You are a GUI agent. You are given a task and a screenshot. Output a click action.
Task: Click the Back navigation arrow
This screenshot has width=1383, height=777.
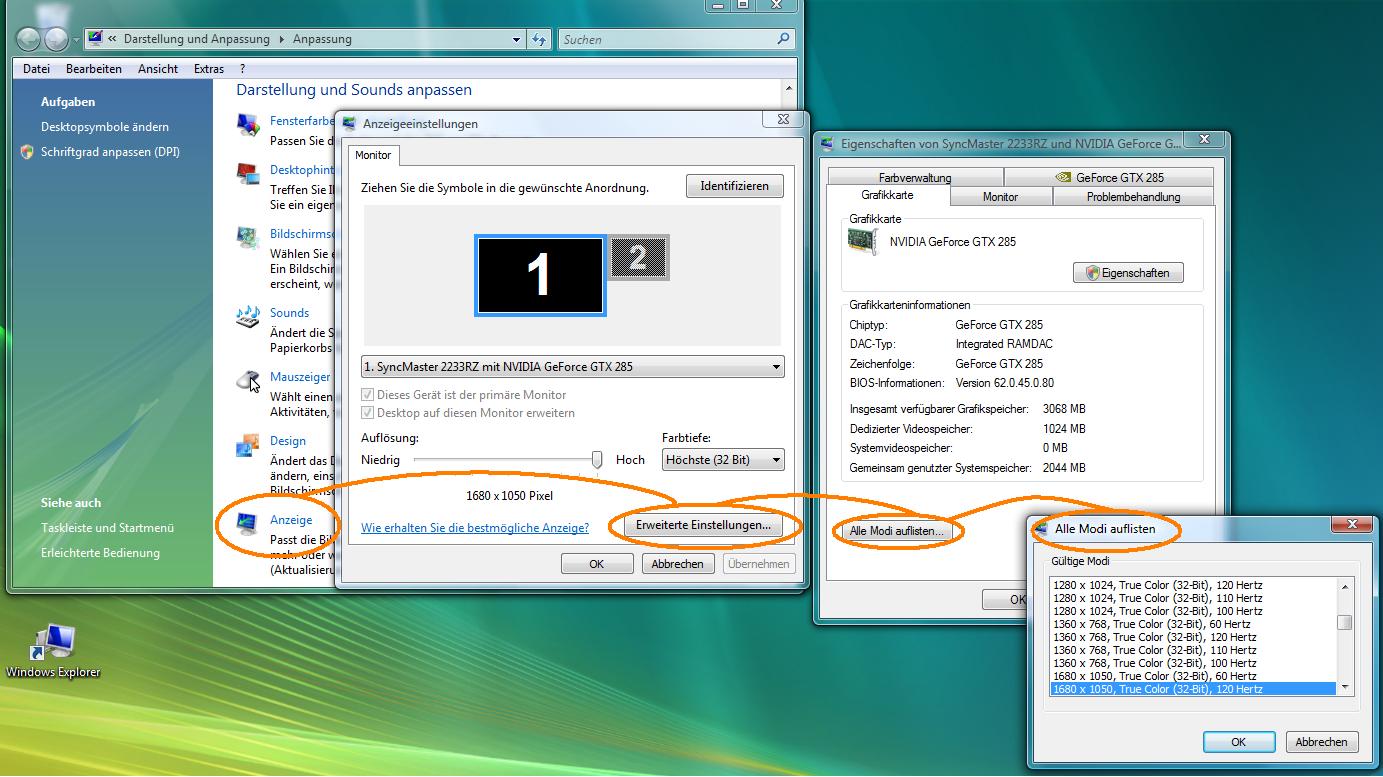[x=29, y=39]
